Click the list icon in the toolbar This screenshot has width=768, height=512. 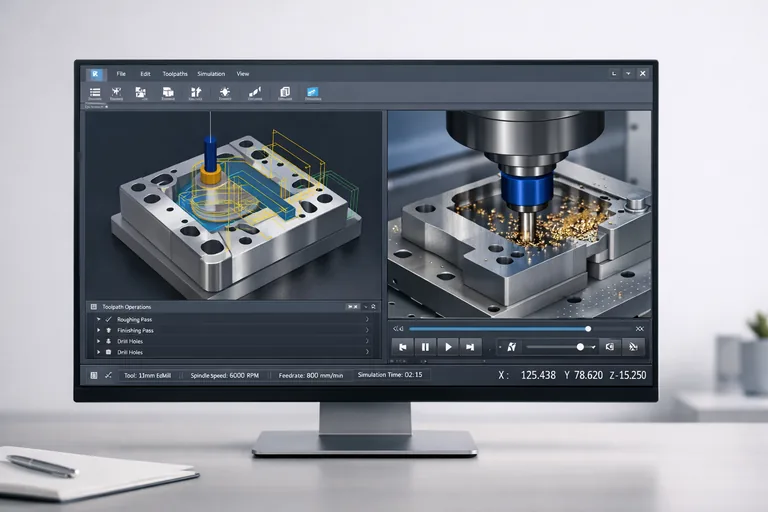coord(95,92)
